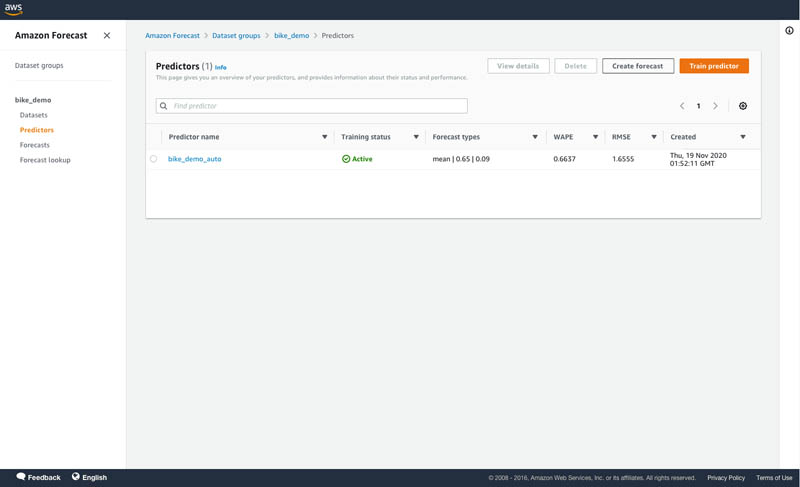Click the green Active status check icon
800x487 pixels.
(x=346, y=159)
